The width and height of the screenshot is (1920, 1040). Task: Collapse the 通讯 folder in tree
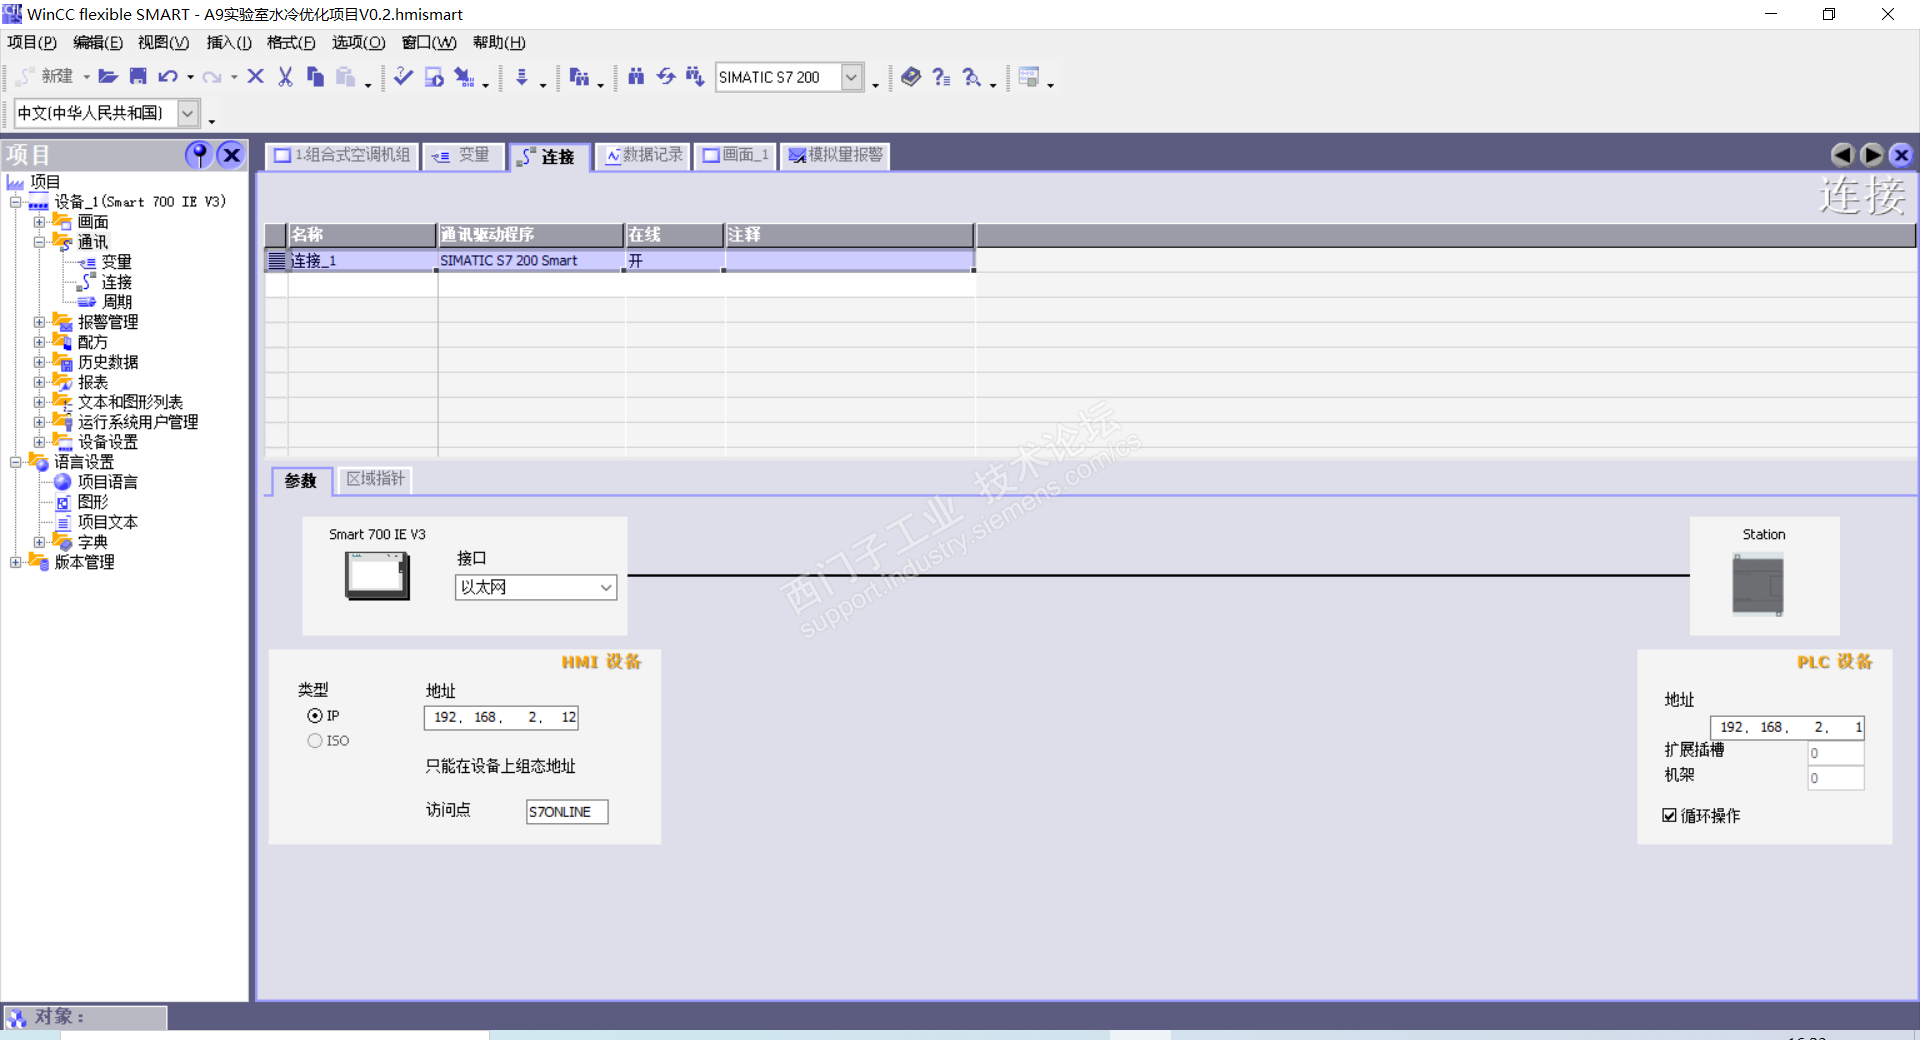tap(39, 242)
